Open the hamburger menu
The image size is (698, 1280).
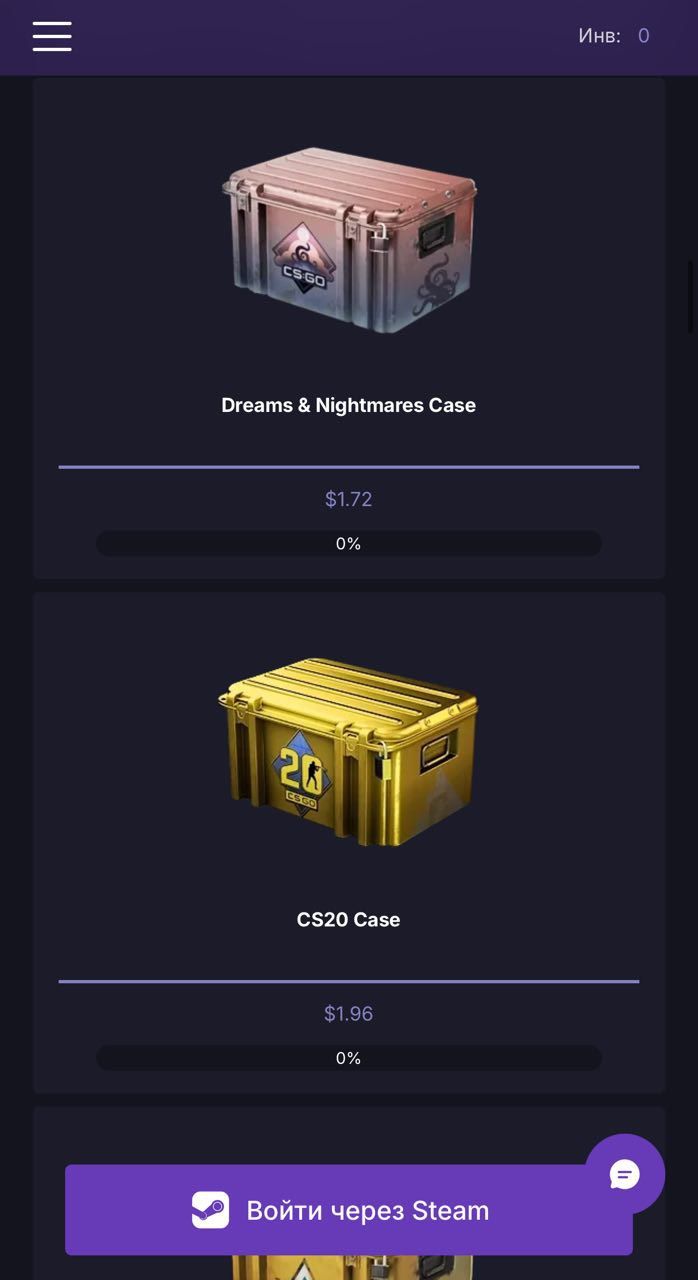point(52,36)
